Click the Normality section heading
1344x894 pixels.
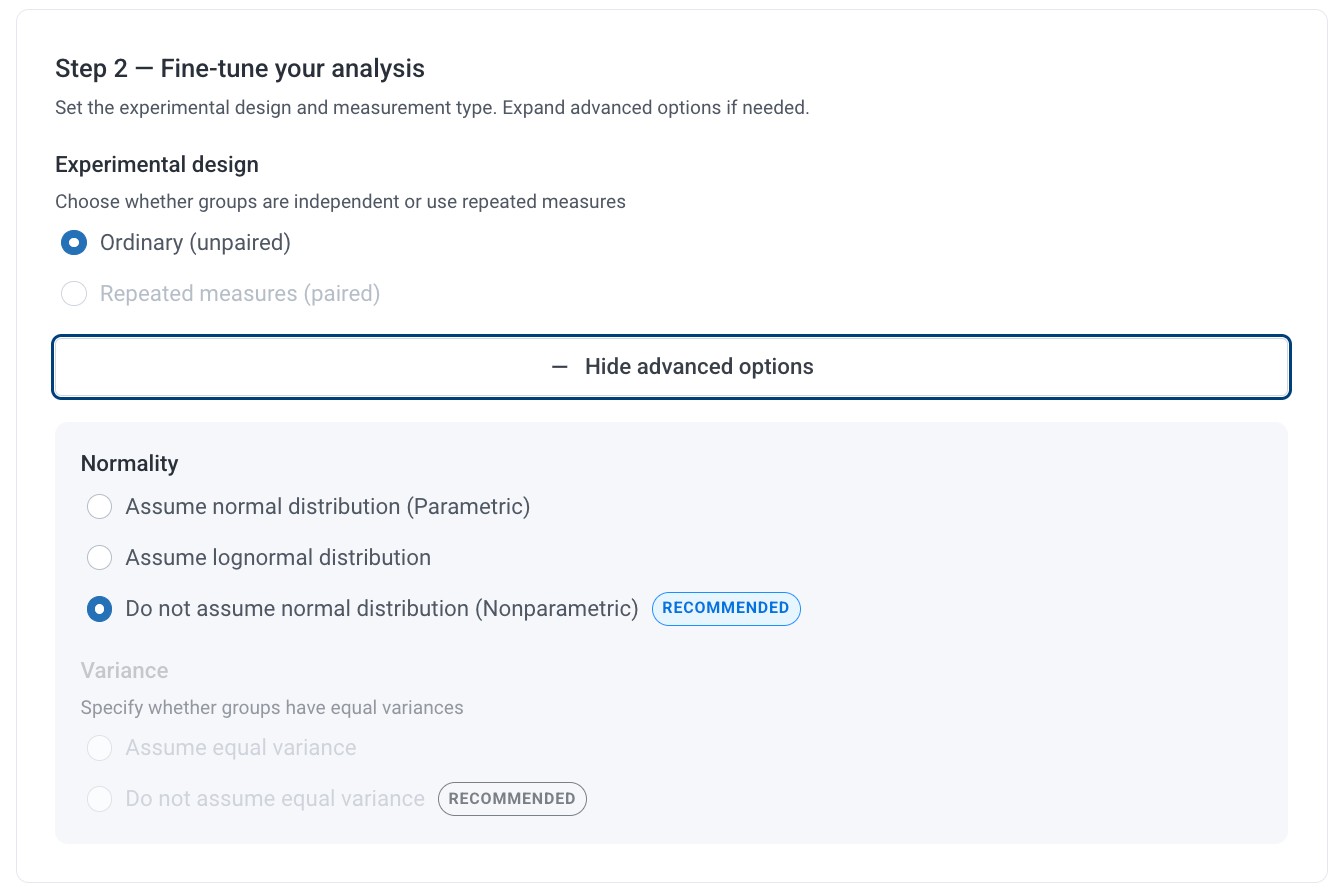(129, 464)
